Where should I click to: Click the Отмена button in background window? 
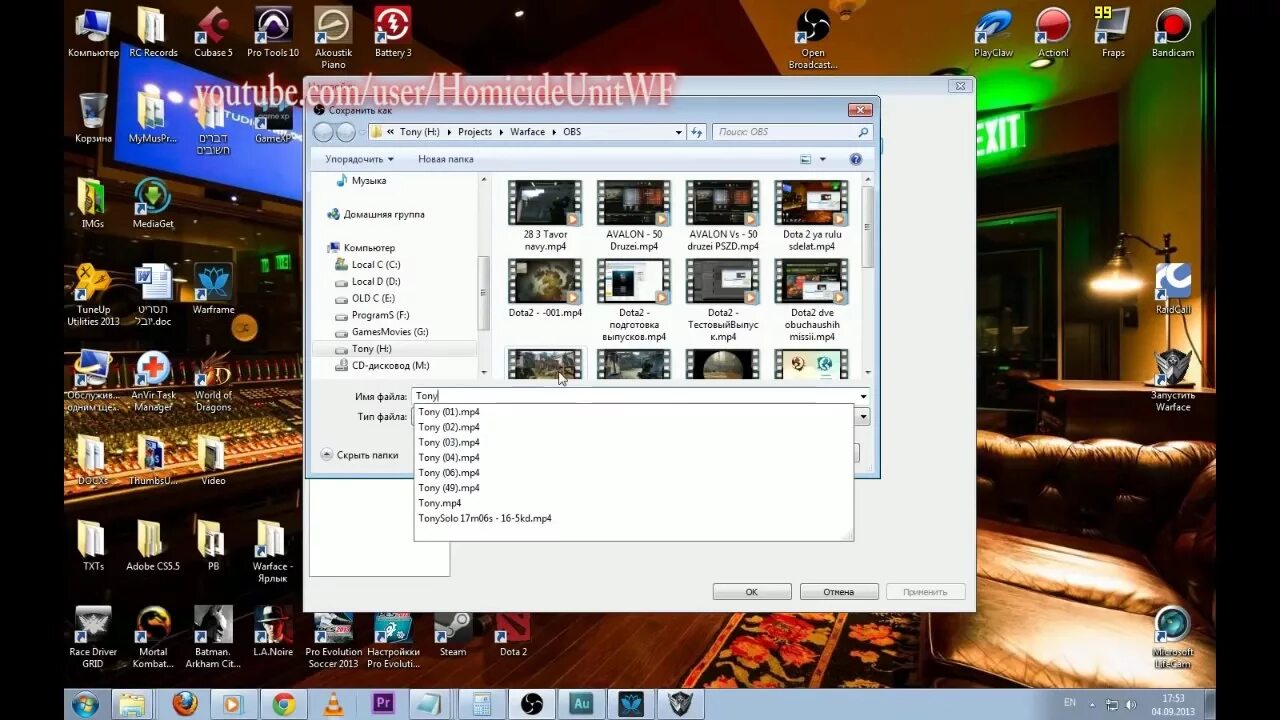pyautogui.click(x=839, y=592)
